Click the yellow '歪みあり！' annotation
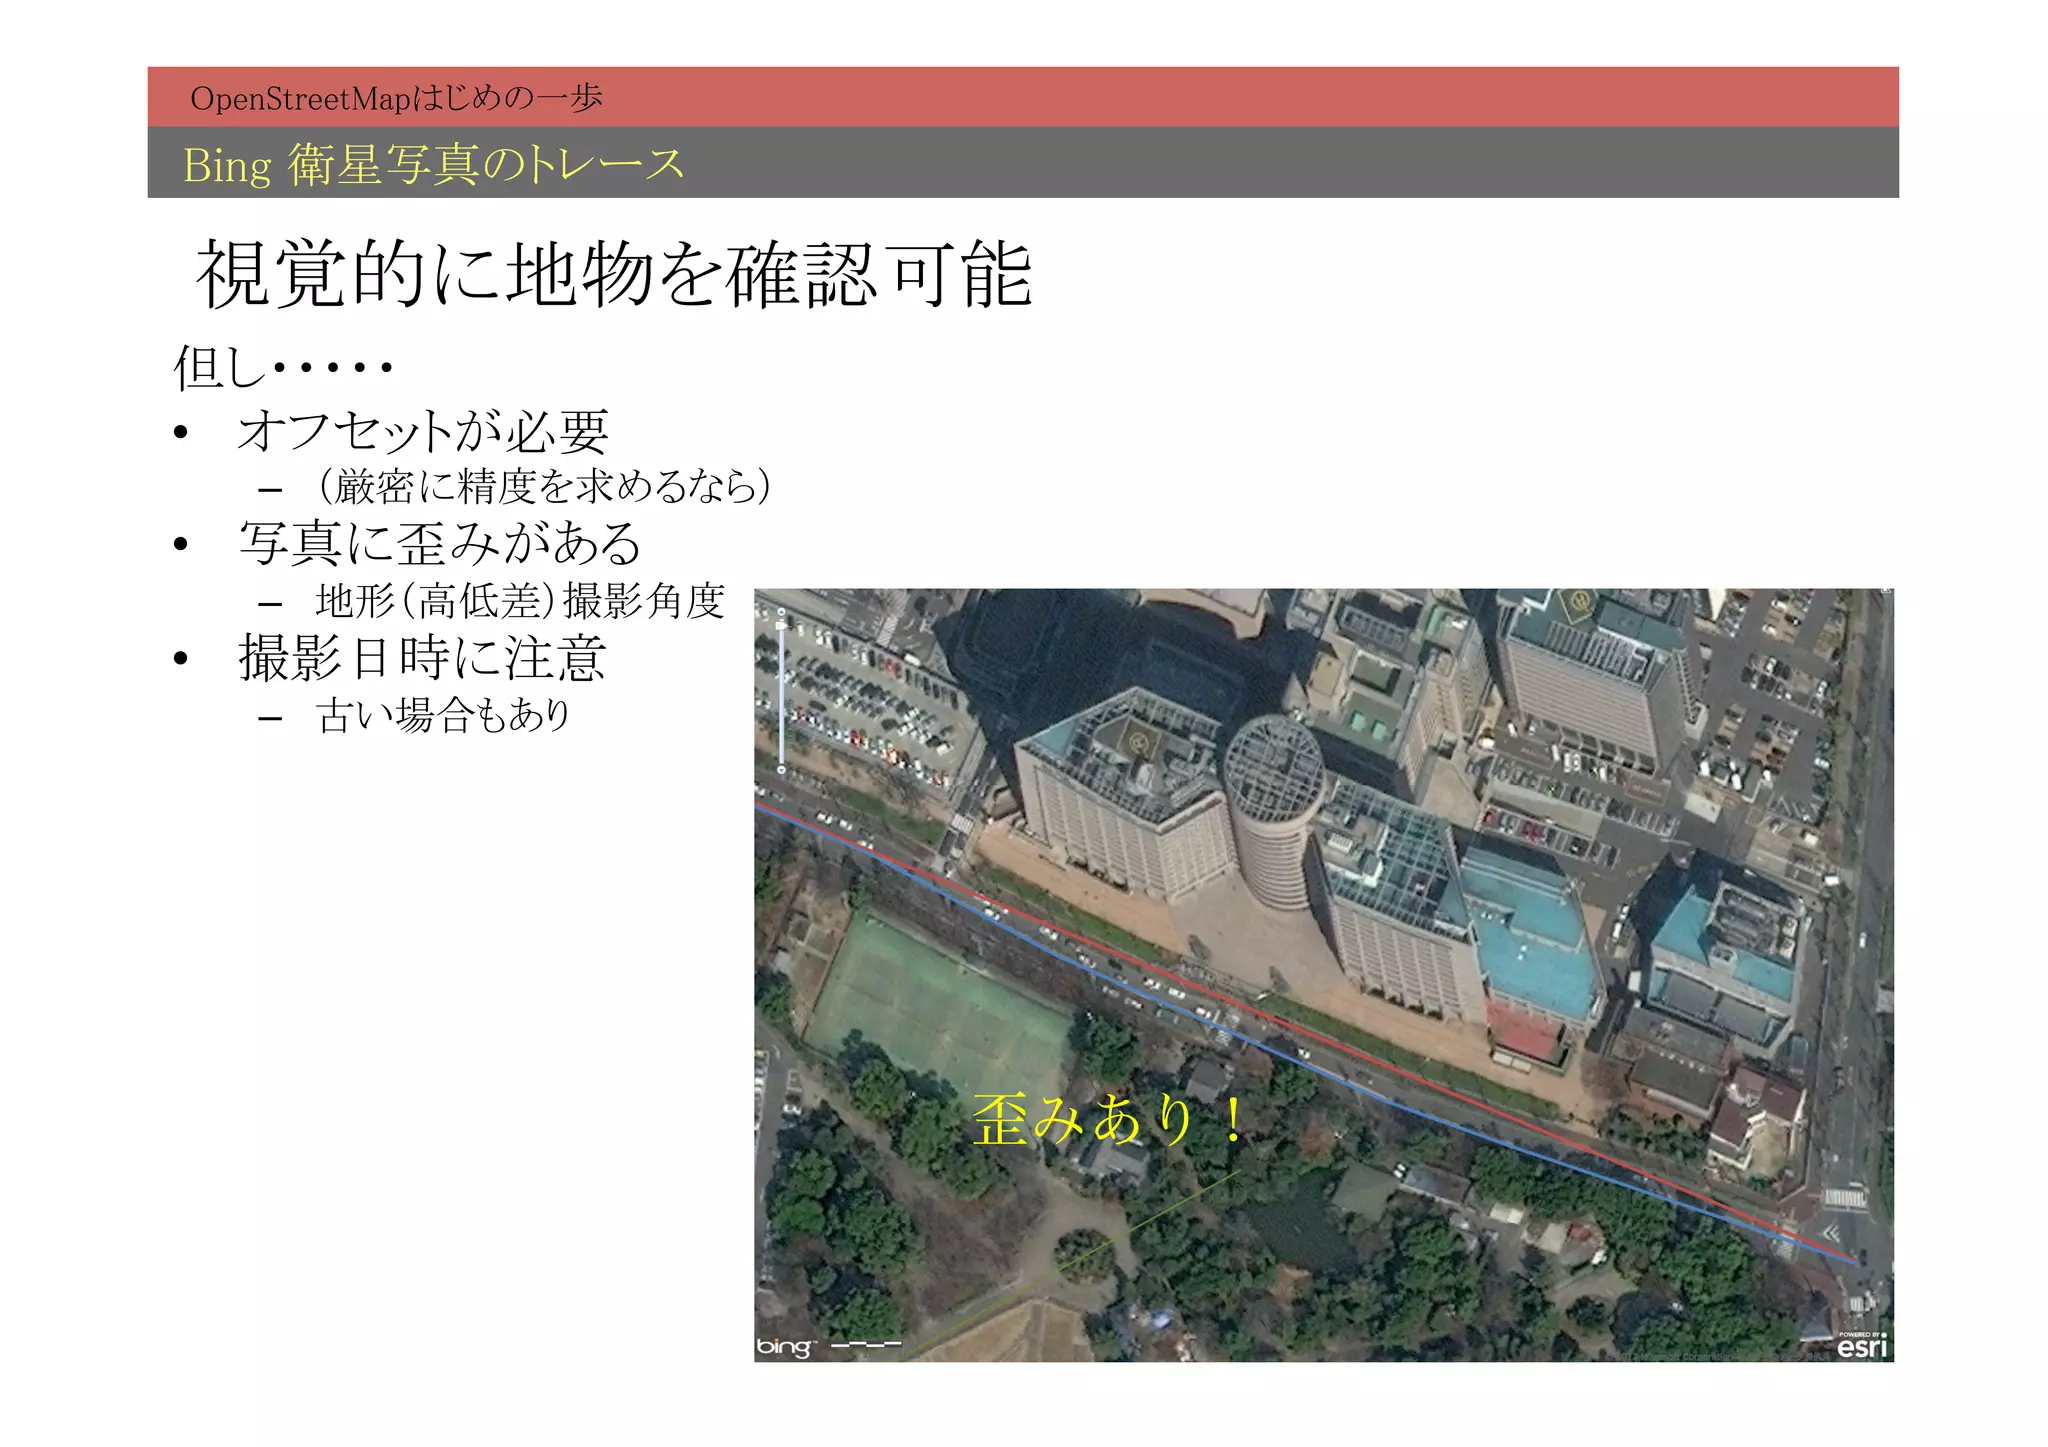The width and height of the screenshot is (2048, 1447). (1108, 1119)
